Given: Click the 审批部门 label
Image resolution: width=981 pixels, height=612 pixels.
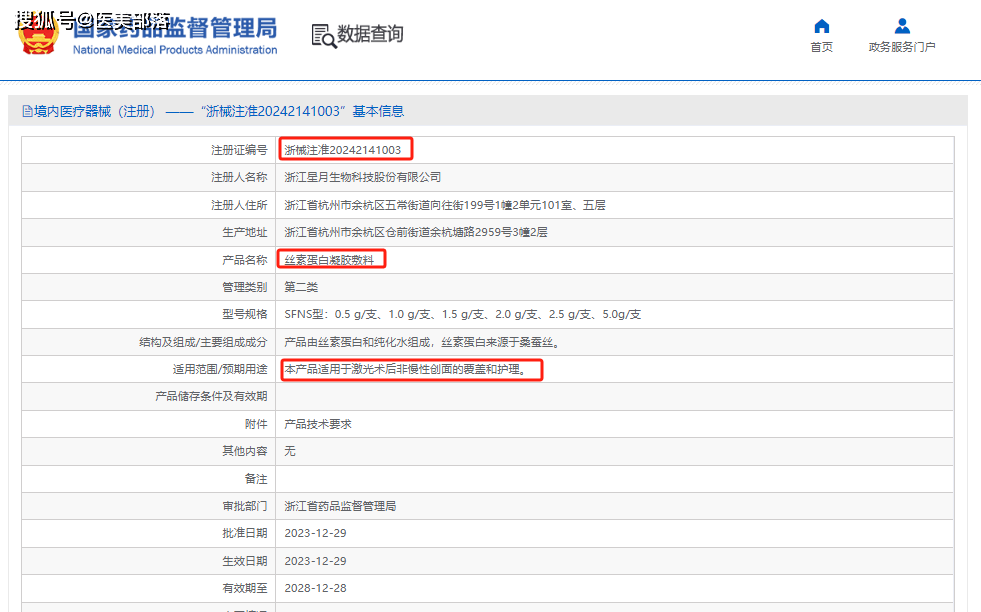Looking at the screenshot, I should pyautogui.click(x=245, y=506).
